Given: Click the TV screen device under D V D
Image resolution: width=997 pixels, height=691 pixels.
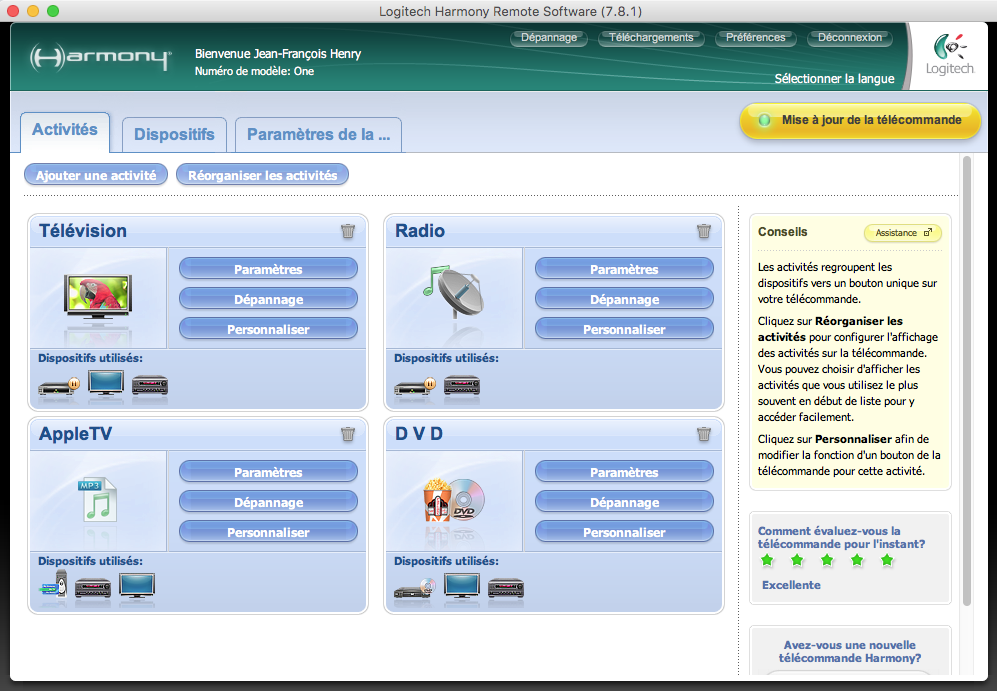Looking at the screenshot, I should [462, 586].
